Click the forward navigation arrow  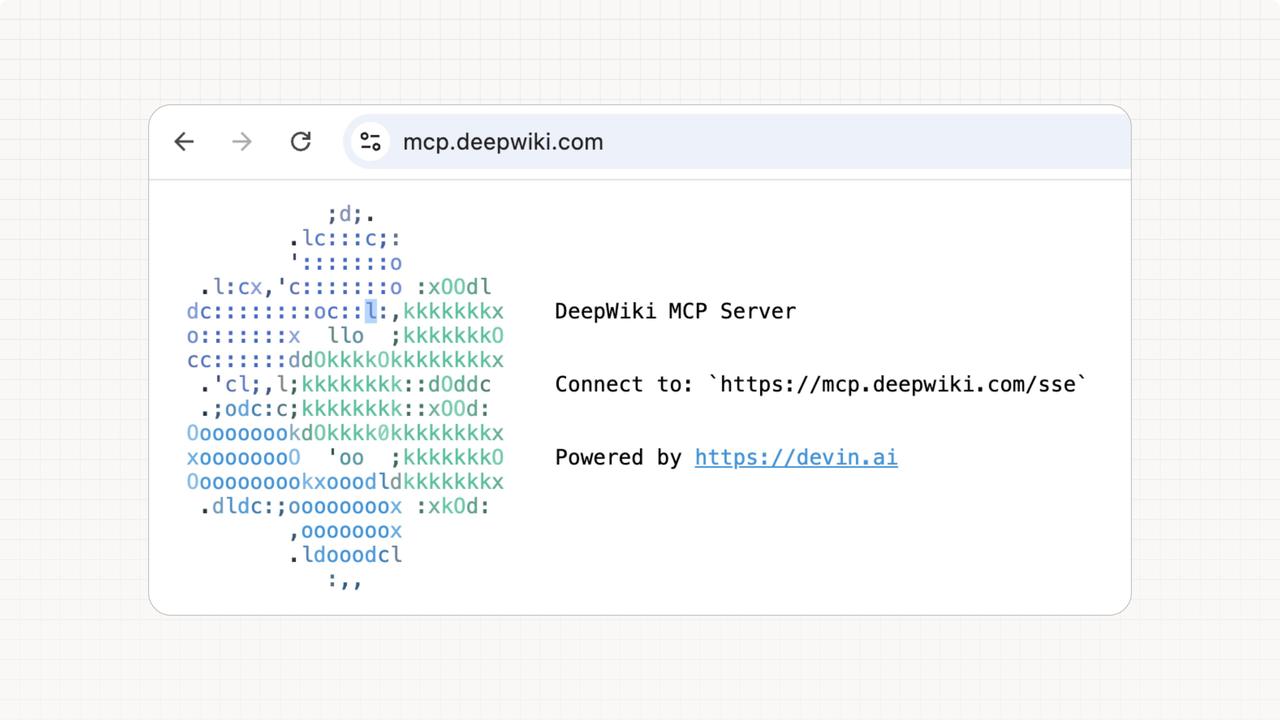tap(242, 142)
